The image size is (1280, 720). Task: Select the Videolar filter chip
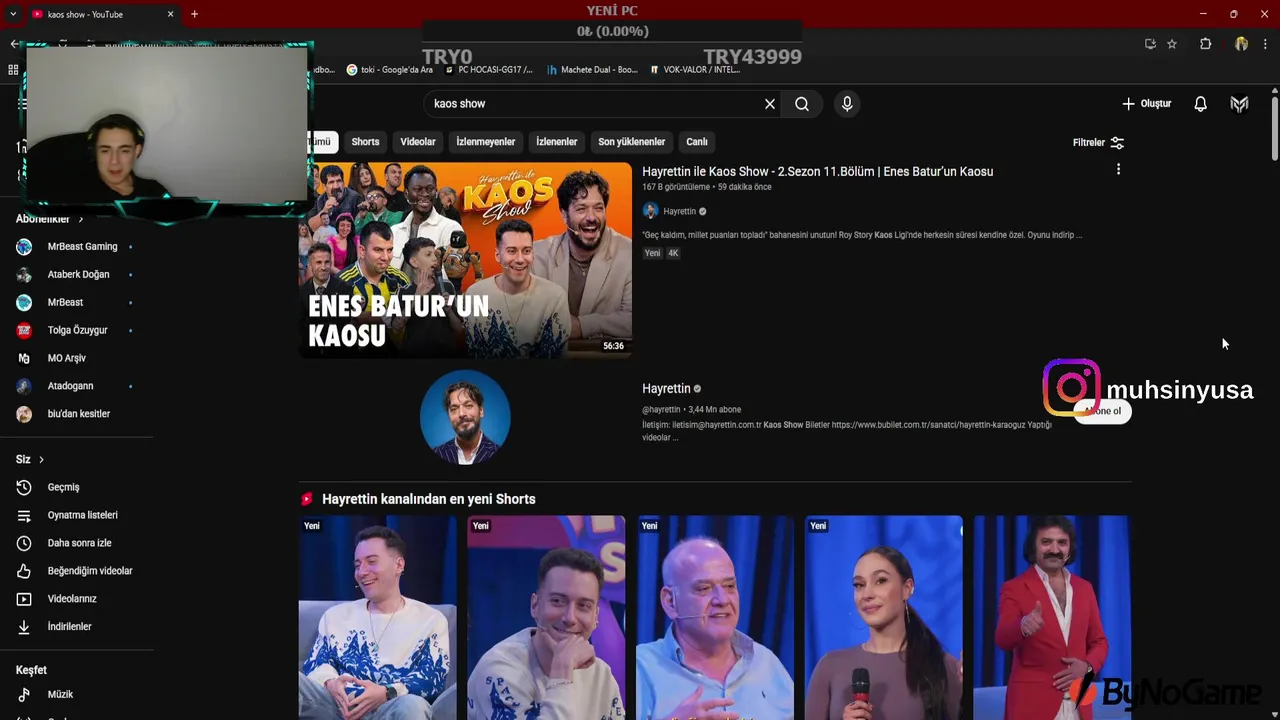tap(418, 142)
